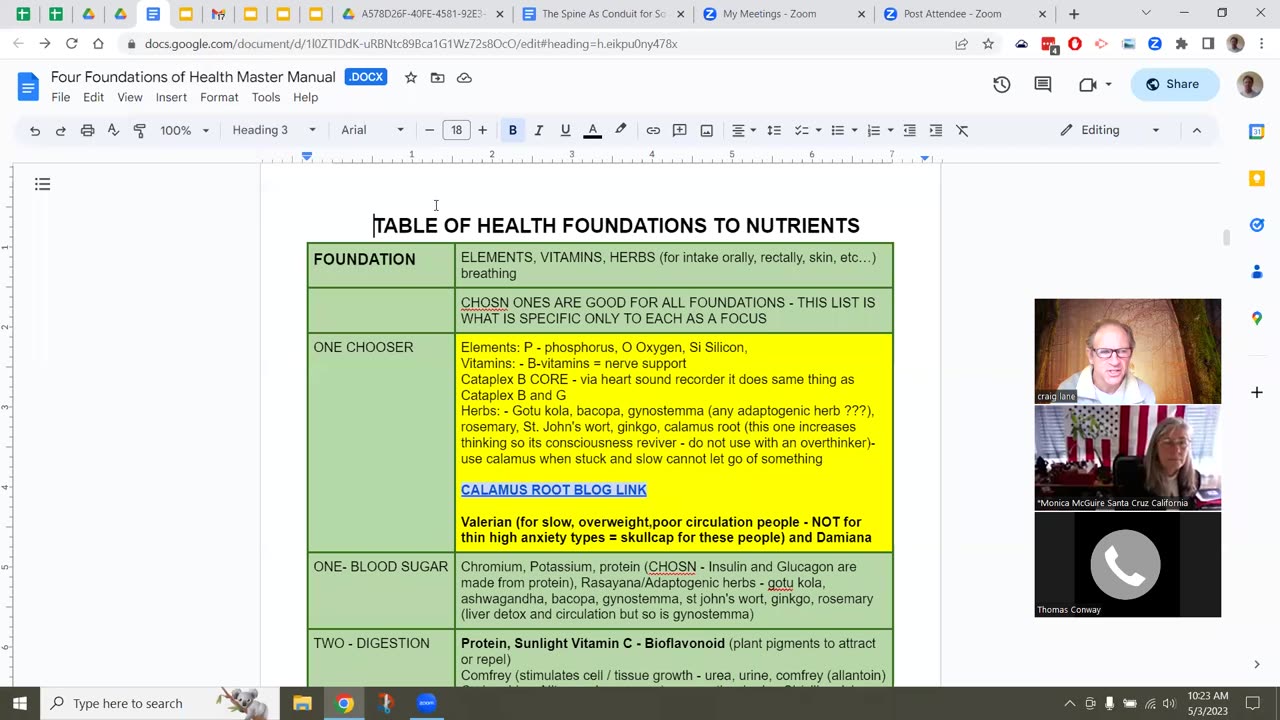Move document using the folder icon
The height and width of the screenshot is (720, 1280).
[437, 77]
